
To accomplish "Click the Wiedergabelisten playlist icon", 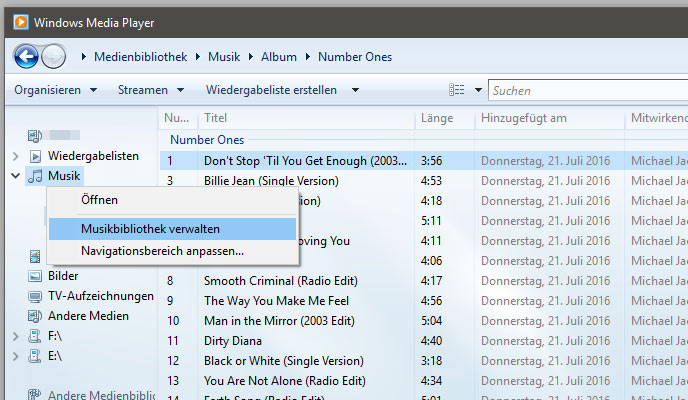I will [35, 156].
